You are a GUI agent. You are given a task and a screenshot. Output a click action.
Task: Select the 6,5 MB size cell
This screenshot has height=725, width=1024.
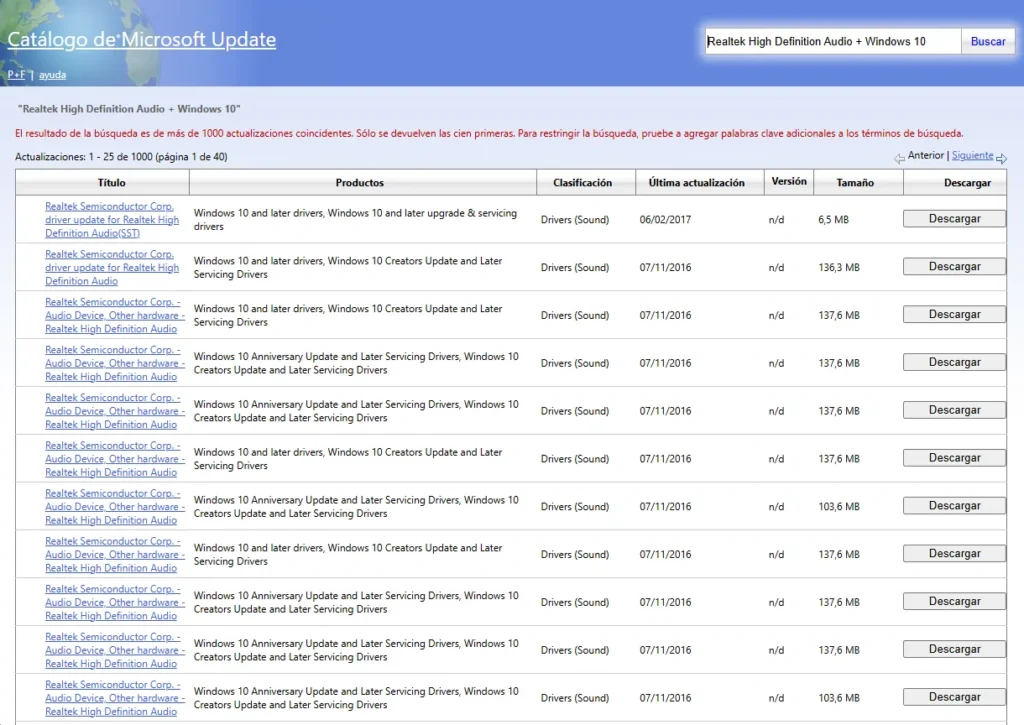point(833,219)
